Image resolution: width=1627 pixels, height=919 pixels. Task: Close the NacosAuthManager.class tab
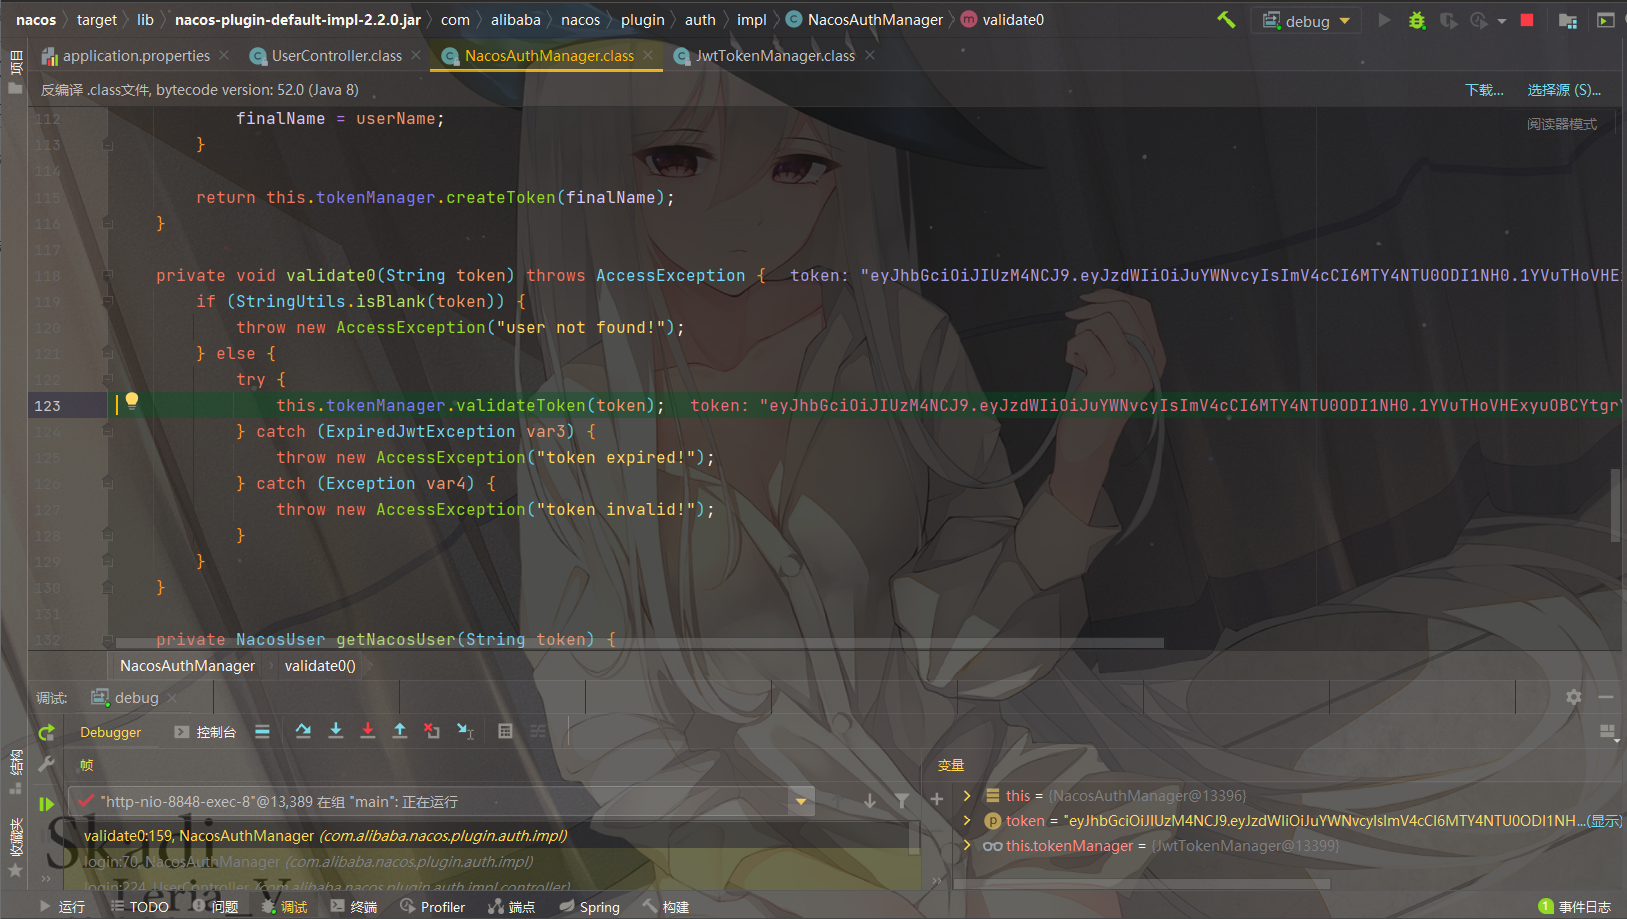tap(649, 55)
